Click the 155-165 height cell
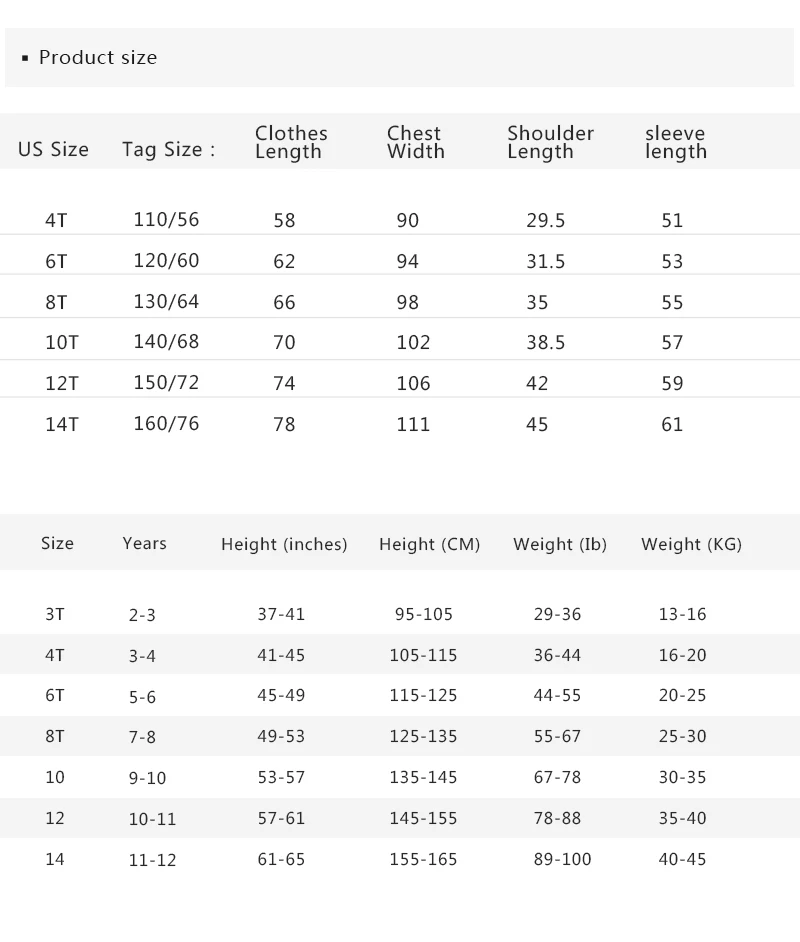Screen dimensions: 800x942 tap(423, 859)
